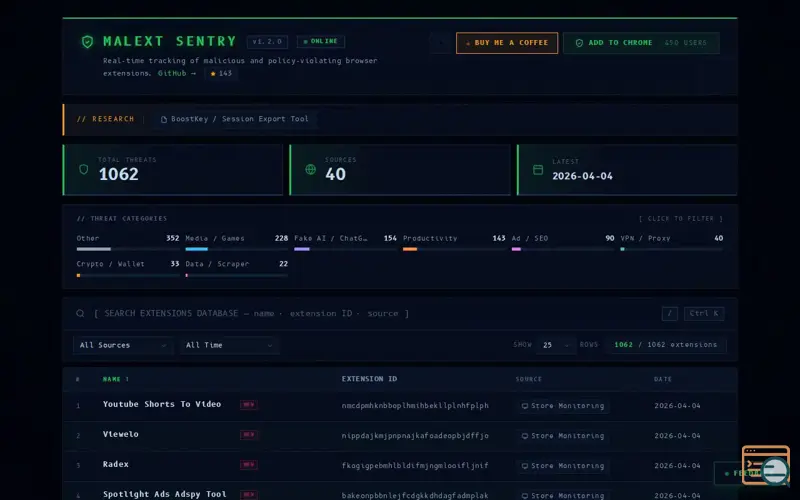Click the shield icon in Total Threats card
800x500 pixels.
click(84, 169)
